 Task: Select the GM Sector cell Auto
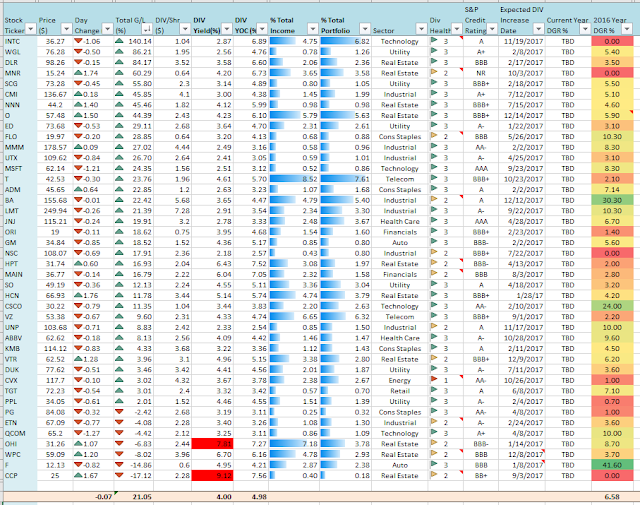399,242
